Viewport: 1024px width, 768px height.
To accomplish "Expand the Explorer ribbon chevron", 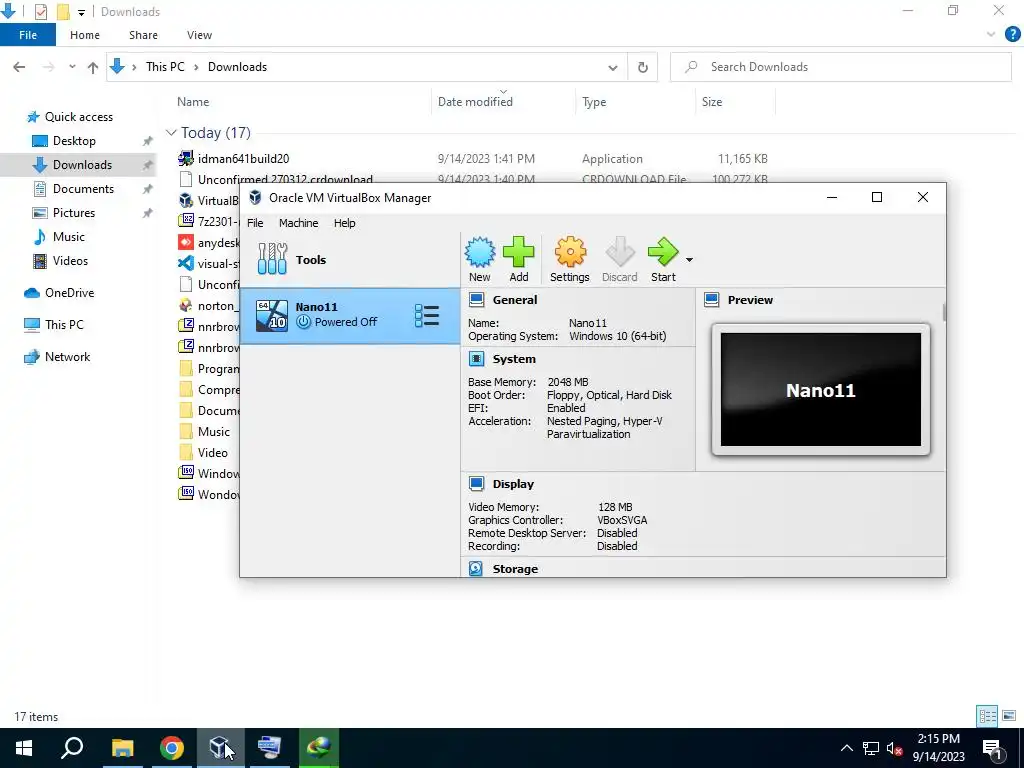I will click(x=991, y=35).
